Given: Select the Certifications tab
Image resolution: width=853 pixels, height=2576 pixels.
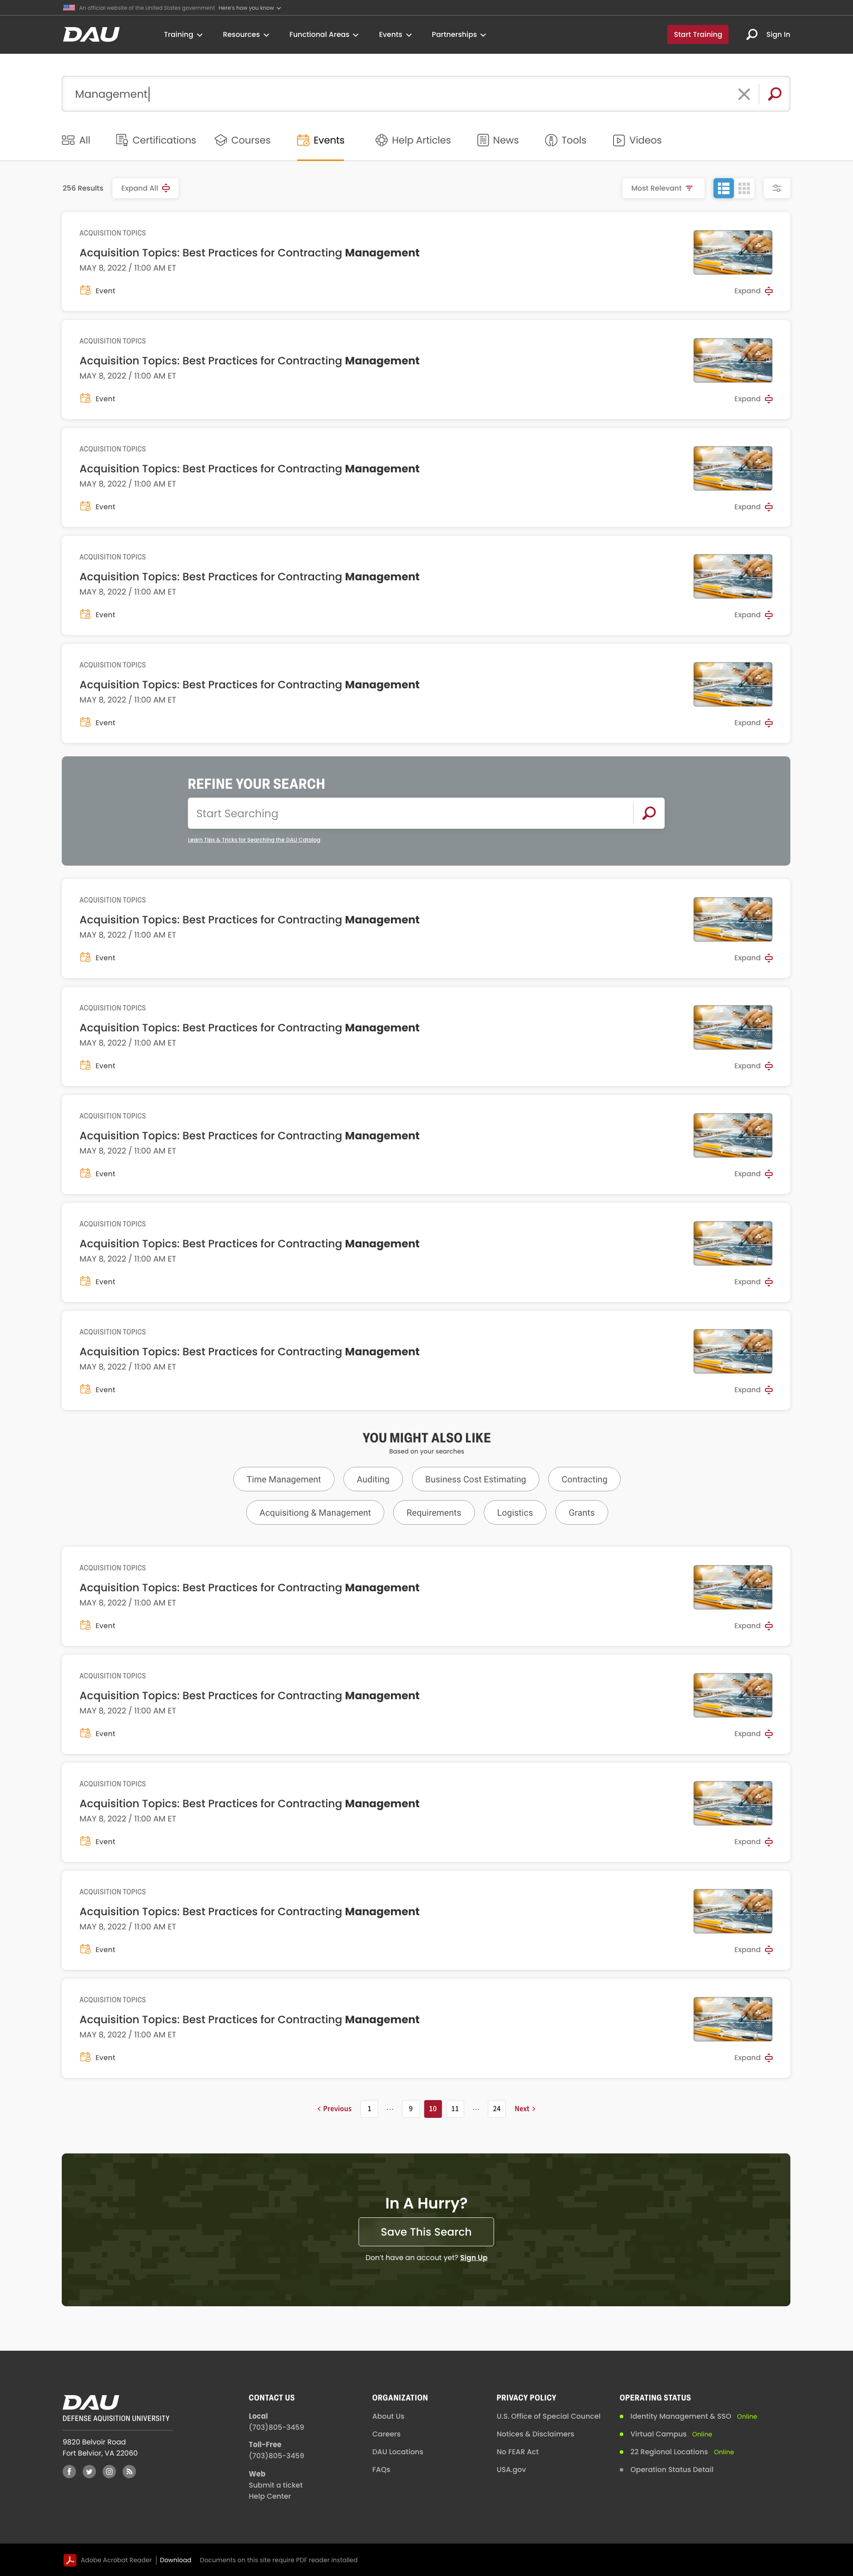Looking at the screenshot, I should [x=156, y=140].
